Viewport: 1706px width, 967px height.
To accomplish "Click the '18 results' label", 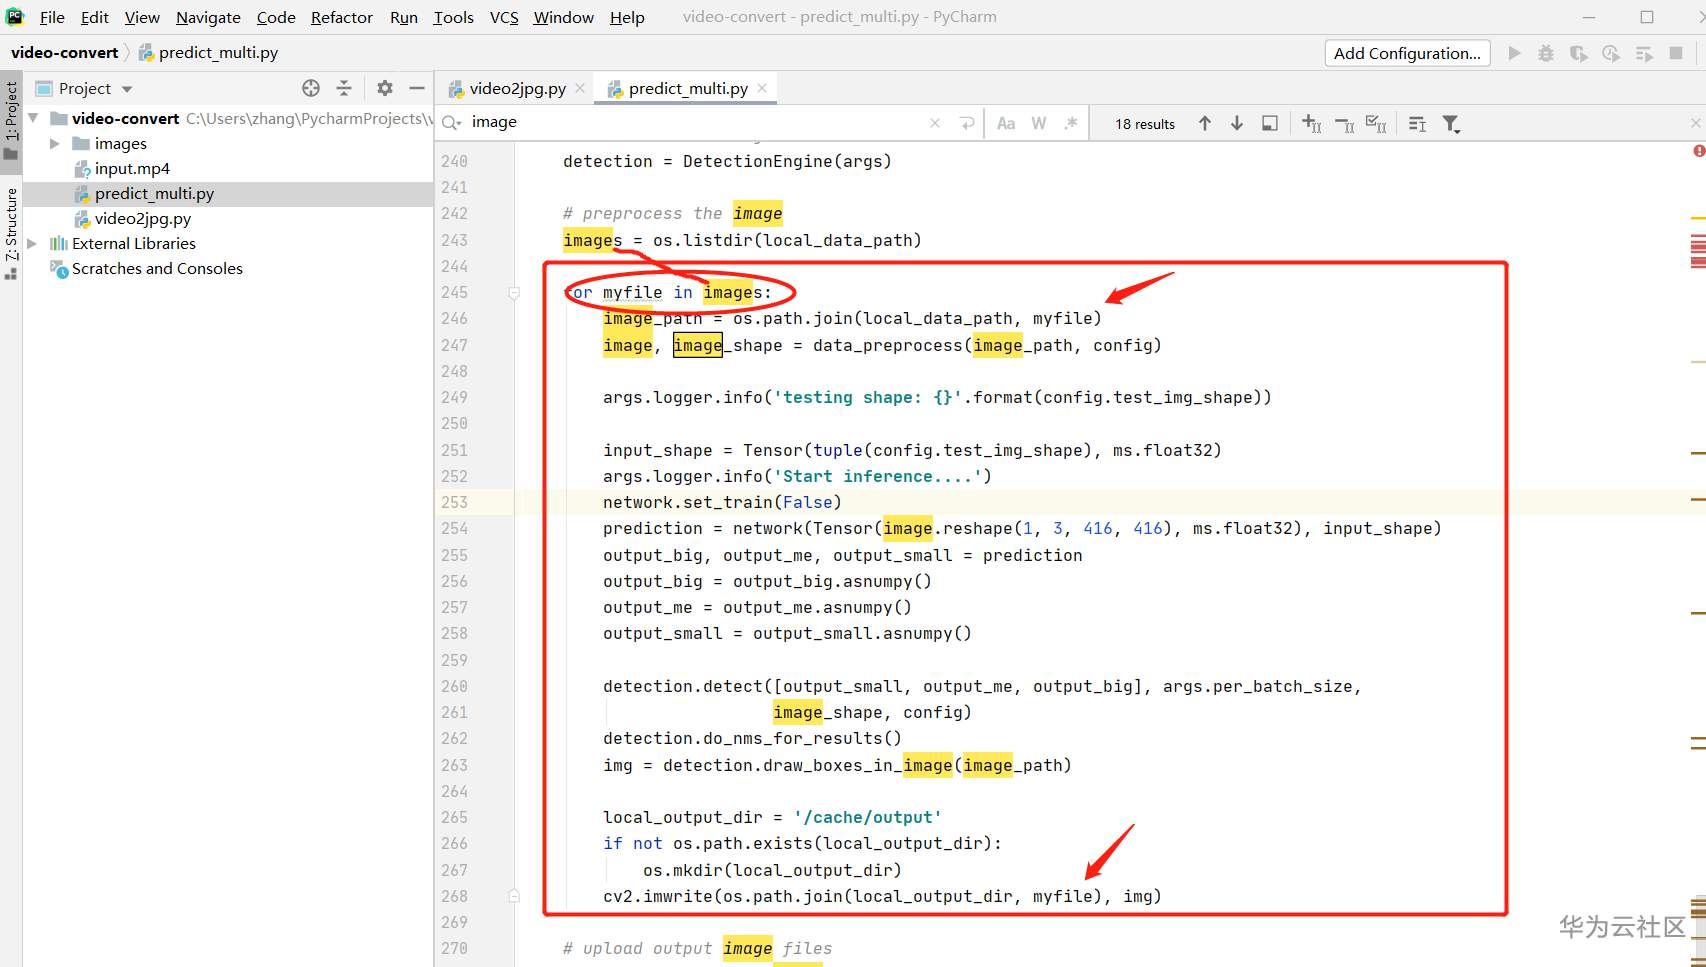I will click(x=1145, y=124).
